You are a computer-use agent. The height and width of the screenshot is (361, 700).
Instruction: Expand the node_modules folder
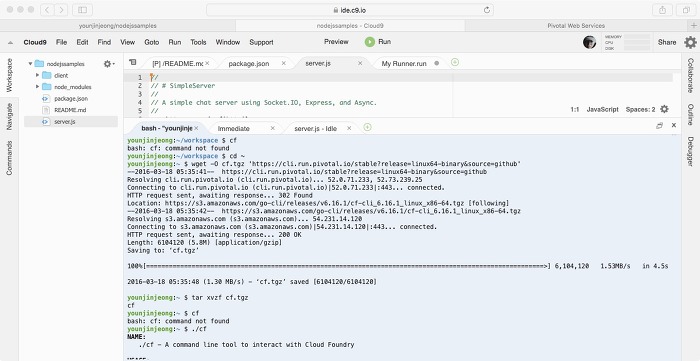[x=38, y=87]
